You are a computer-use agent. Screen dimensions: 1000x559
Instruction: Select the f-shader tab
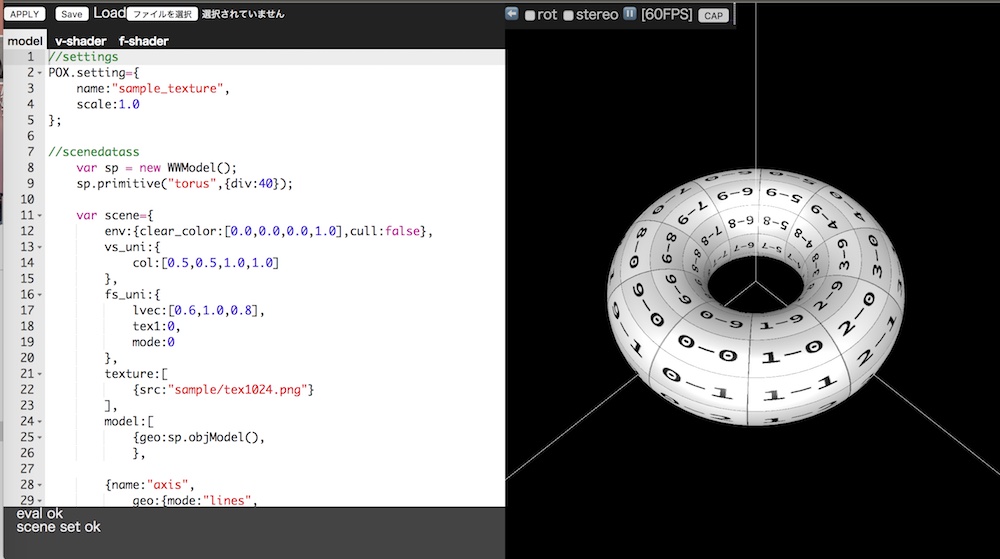143,41
